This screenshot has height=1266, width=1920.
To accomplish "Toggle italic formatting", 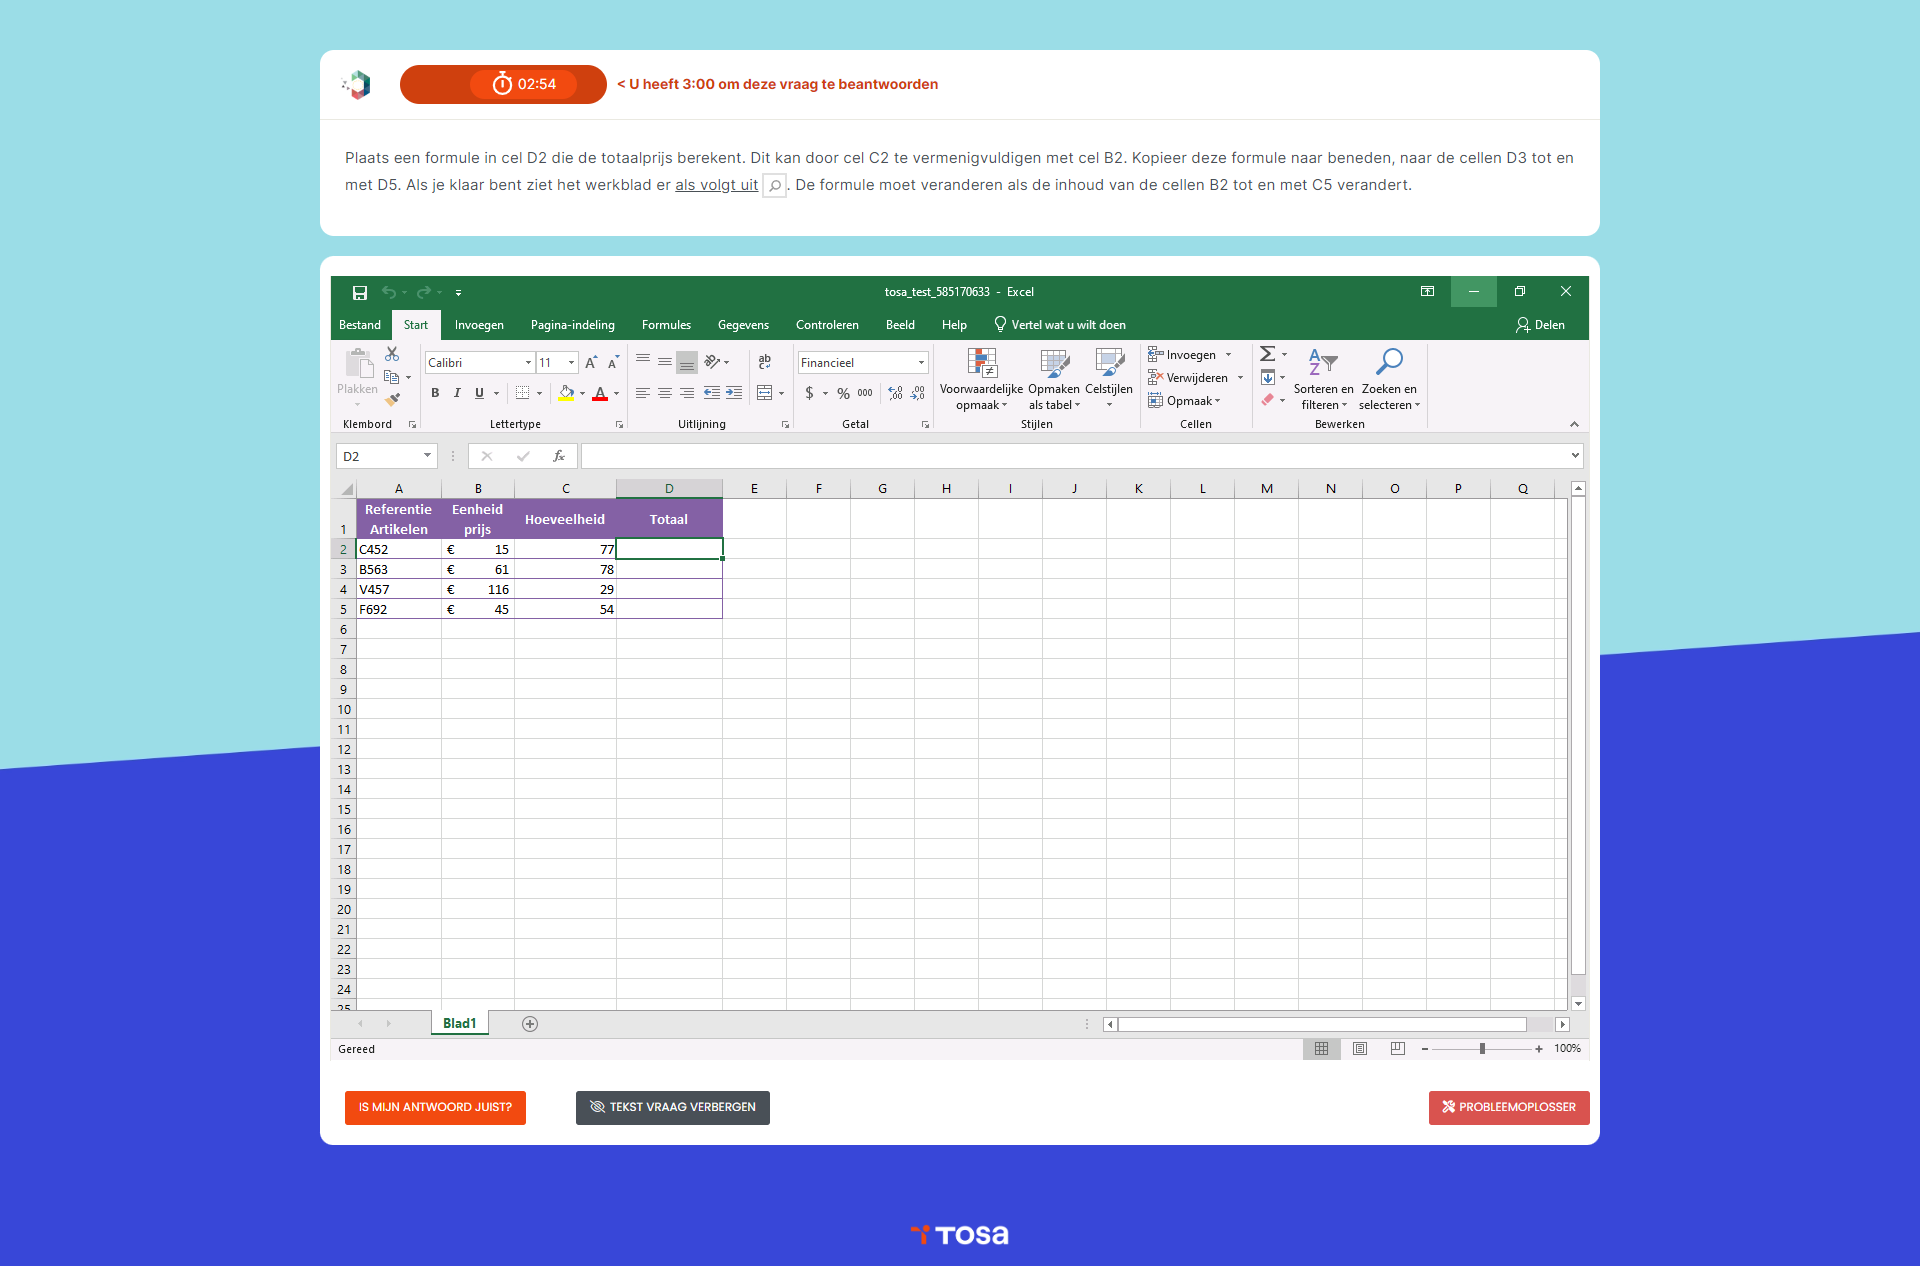I will 457,393.
